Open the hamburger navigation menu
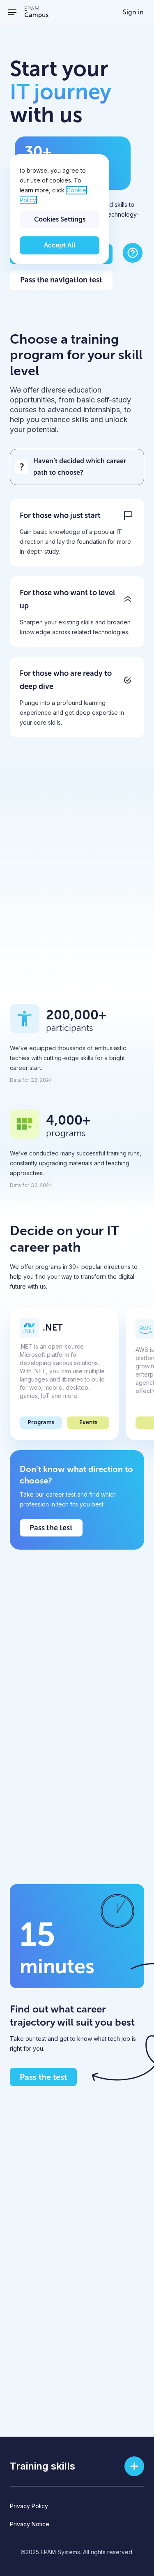Image resolution: width=154 pixels, height=2576 pixels. coord(12,12)
